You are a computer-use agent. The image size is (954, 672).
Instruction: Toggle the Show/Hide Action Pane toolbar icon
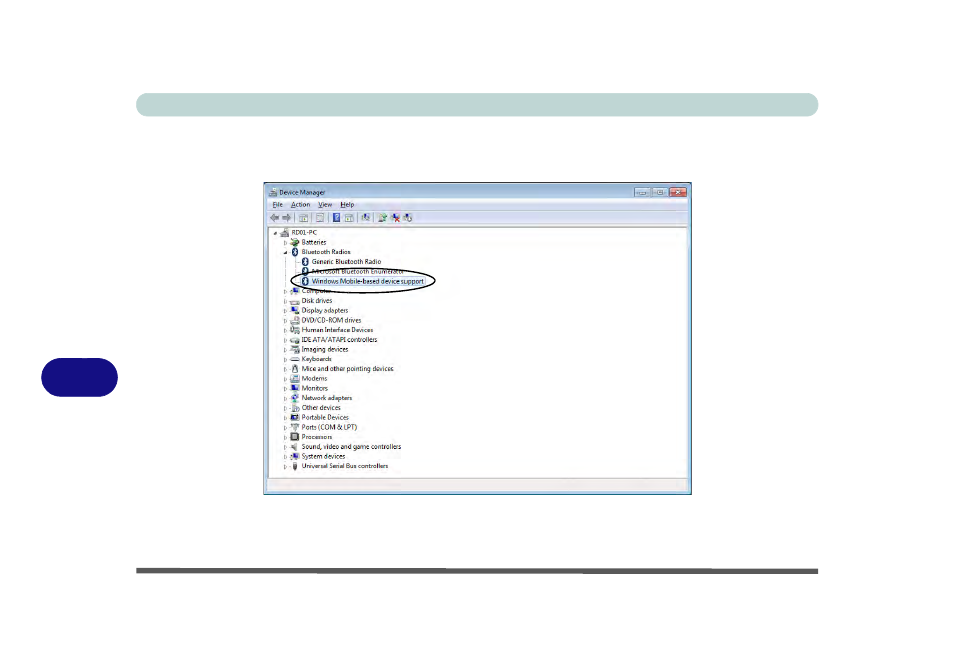[x=349, y=218]
